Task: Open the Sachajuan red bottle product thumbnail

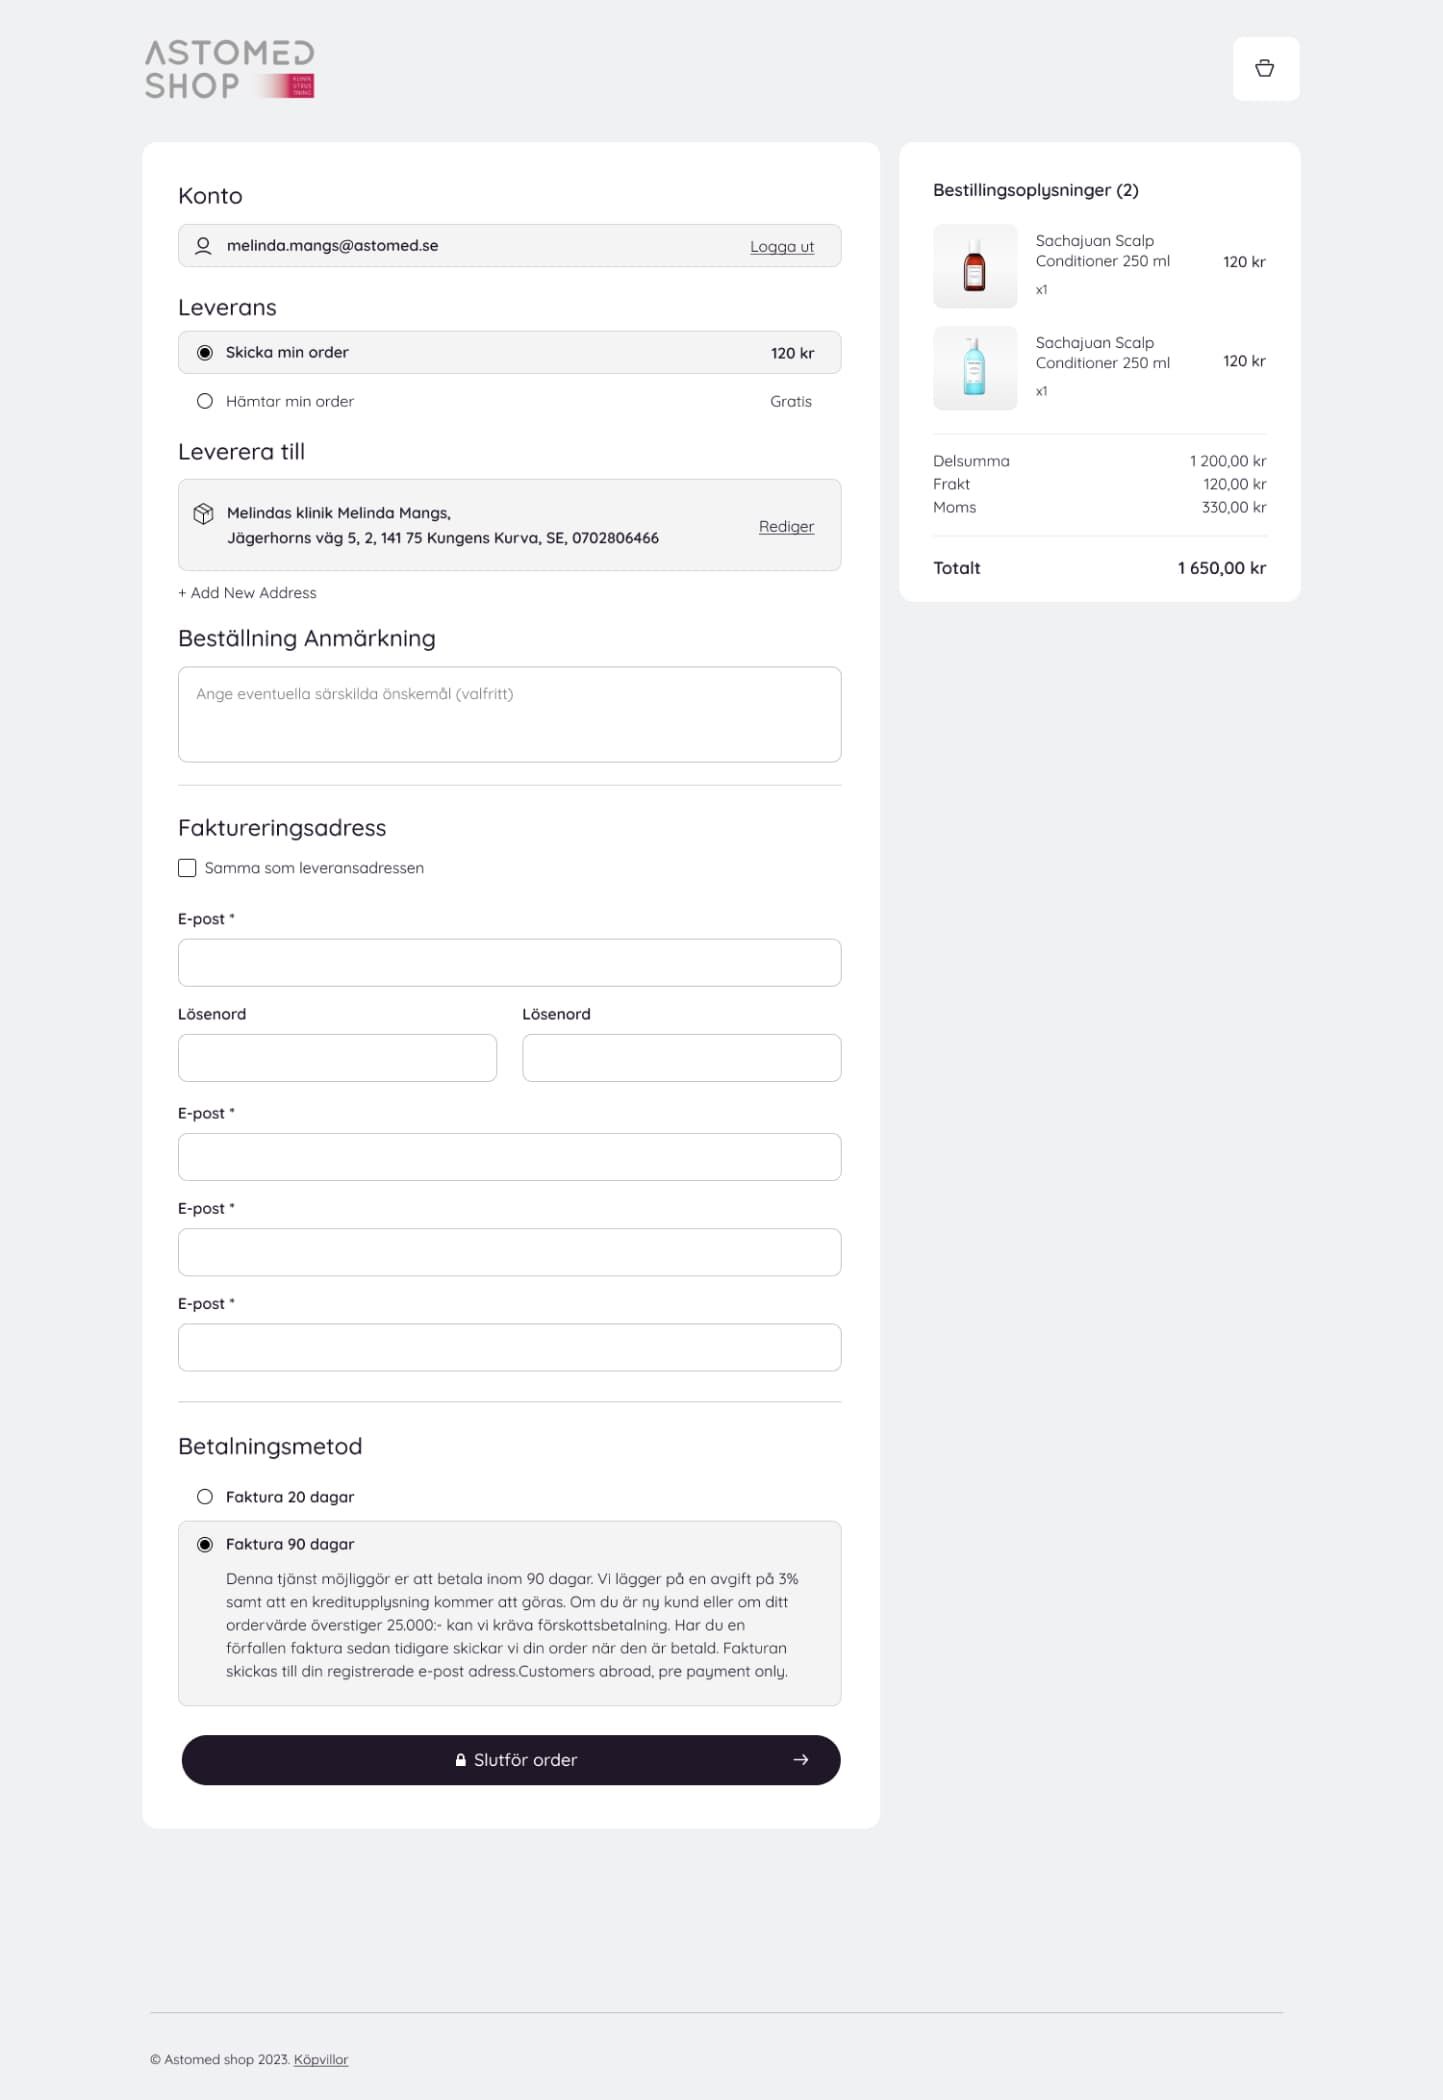Action: pyautogui.click(x=974, y=266)
